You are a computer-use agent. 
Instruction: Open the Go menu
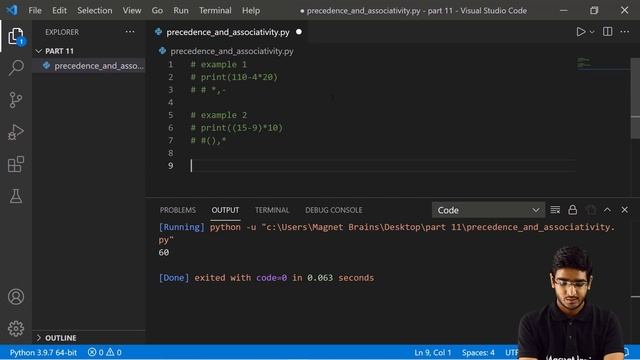tap(157, 11)
